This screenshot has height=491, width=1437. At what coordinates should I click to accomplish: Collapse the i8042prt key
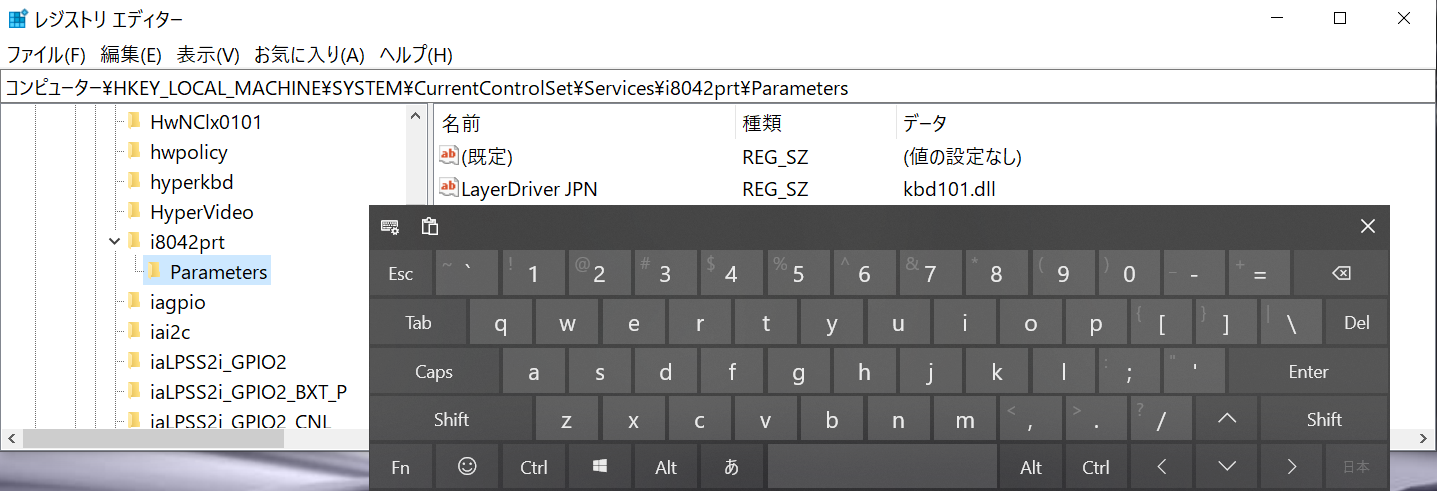click(112, 241)
